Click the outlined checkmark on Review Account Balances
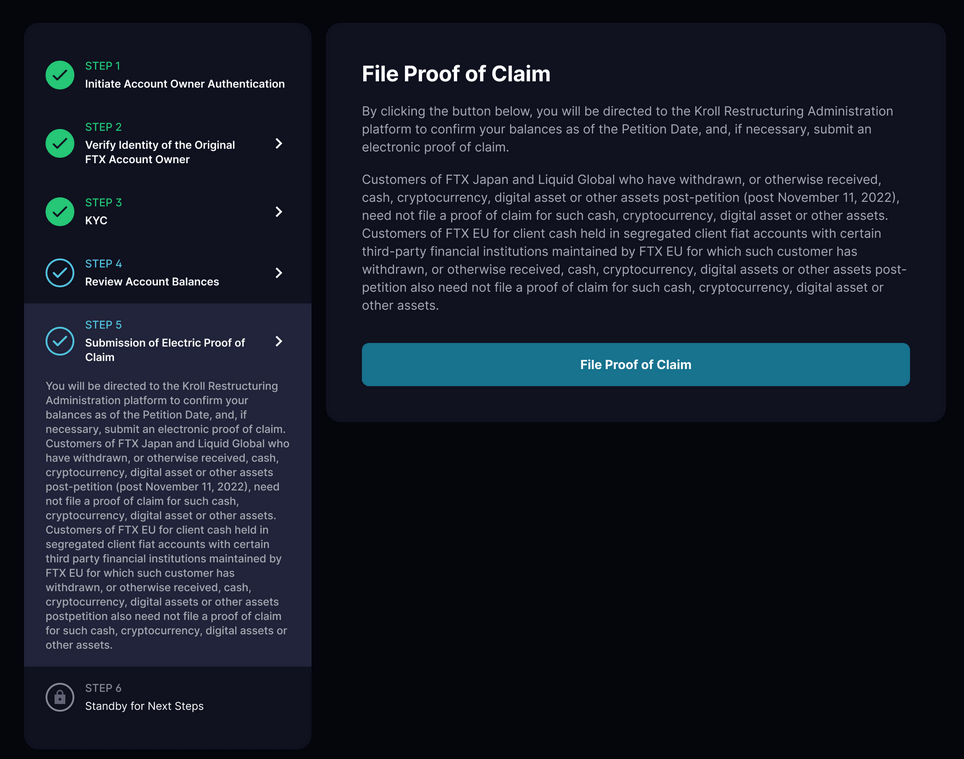This screenshot has height=759, width=964. pyautogui.click(x=59, y=272)
